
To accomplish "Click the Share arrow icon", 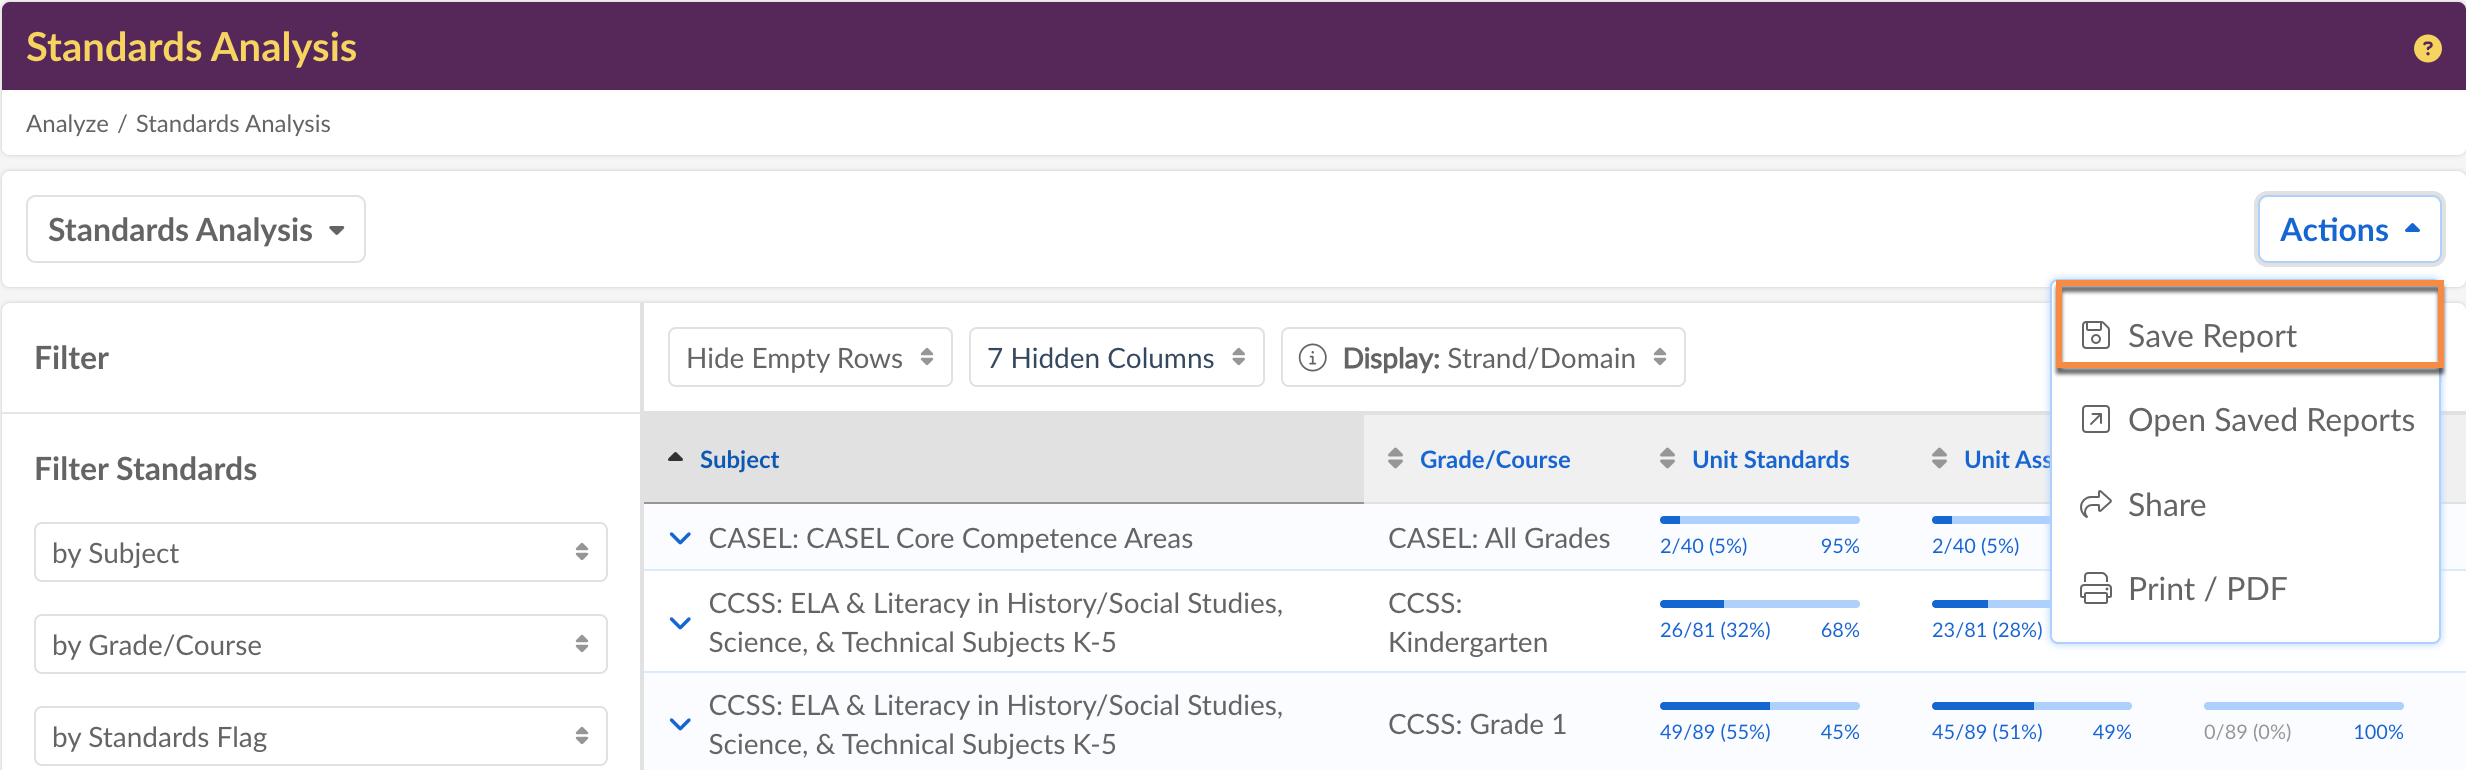I will point(2095,504).
